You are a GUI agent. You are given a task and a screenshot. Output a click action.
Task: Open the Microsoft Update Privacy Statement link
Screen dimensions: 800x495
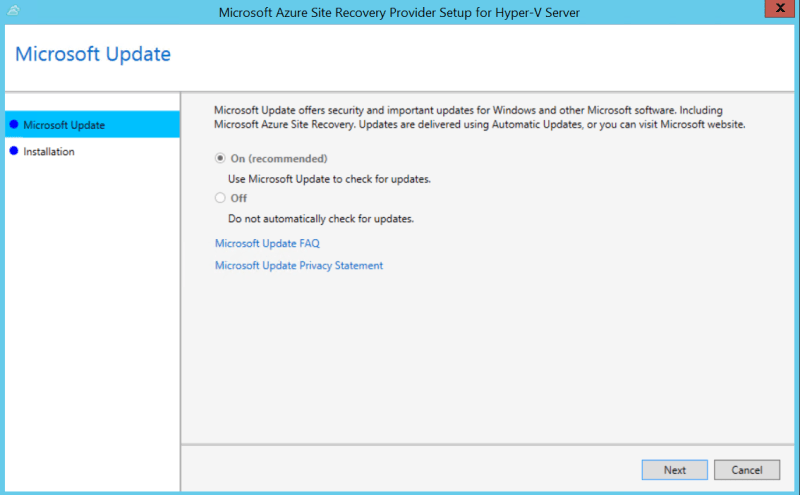(298, 266)
